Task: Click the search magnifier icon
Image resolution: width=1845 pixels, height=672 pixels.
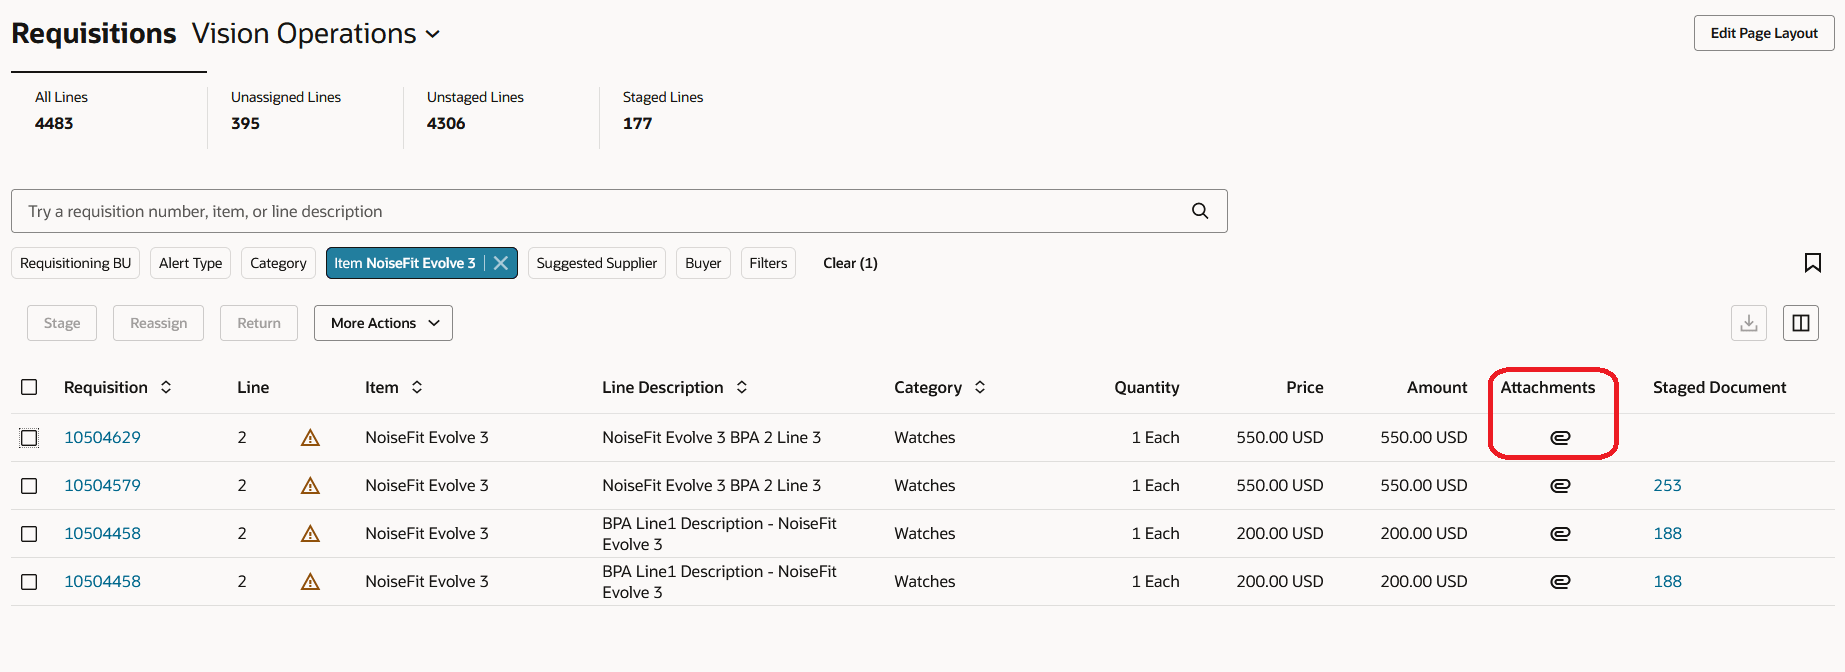Action: coord(1200,211)
